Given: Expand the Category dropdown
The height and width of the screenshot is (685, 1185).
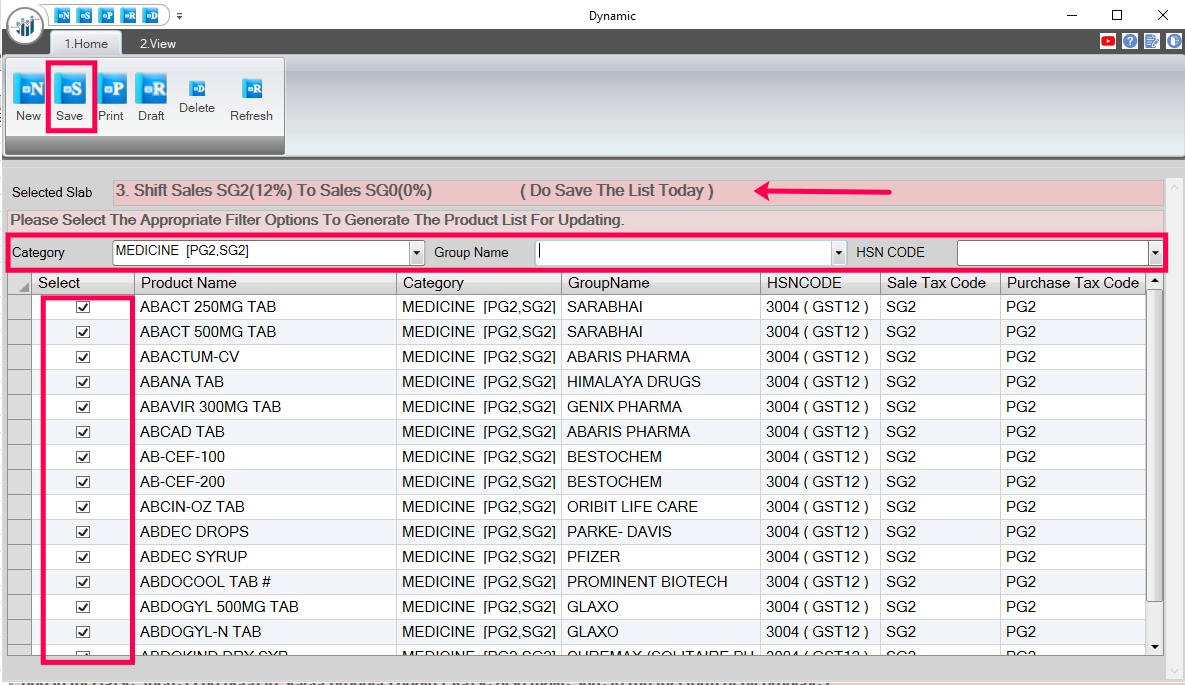Looking at the screenshot, I should point(416,253).
